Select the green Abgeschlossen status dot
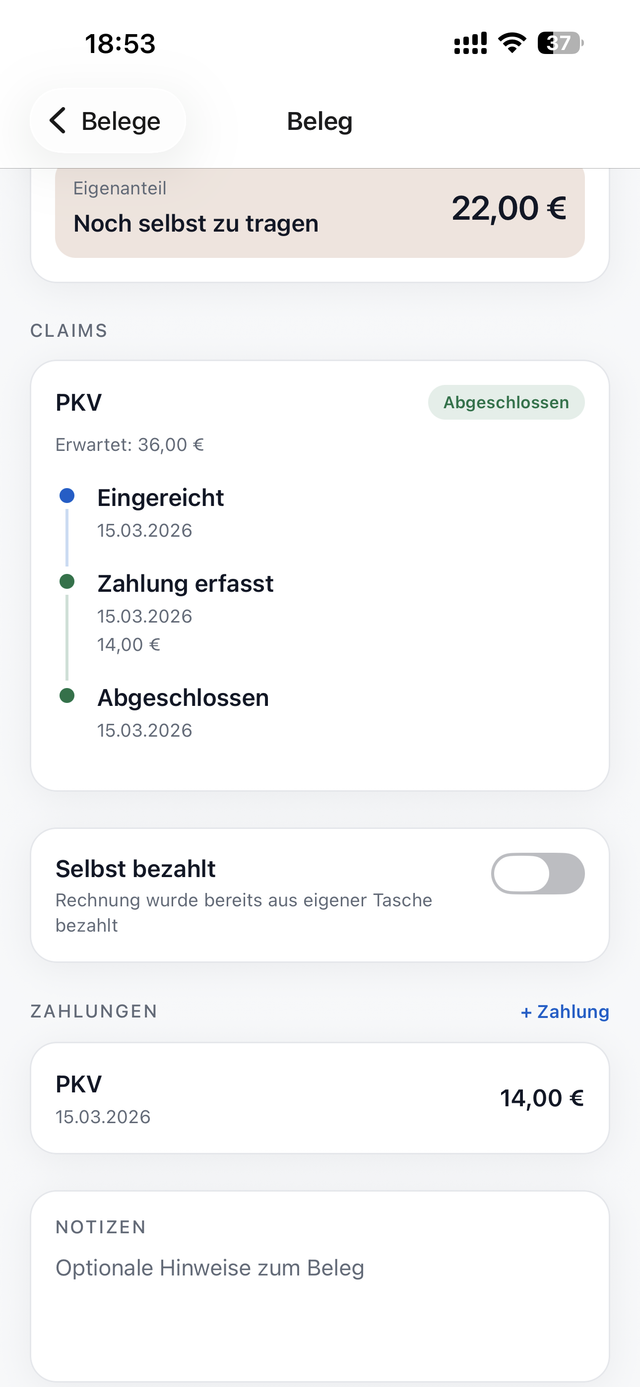640x1387 pixels. [x=66, y=695]
